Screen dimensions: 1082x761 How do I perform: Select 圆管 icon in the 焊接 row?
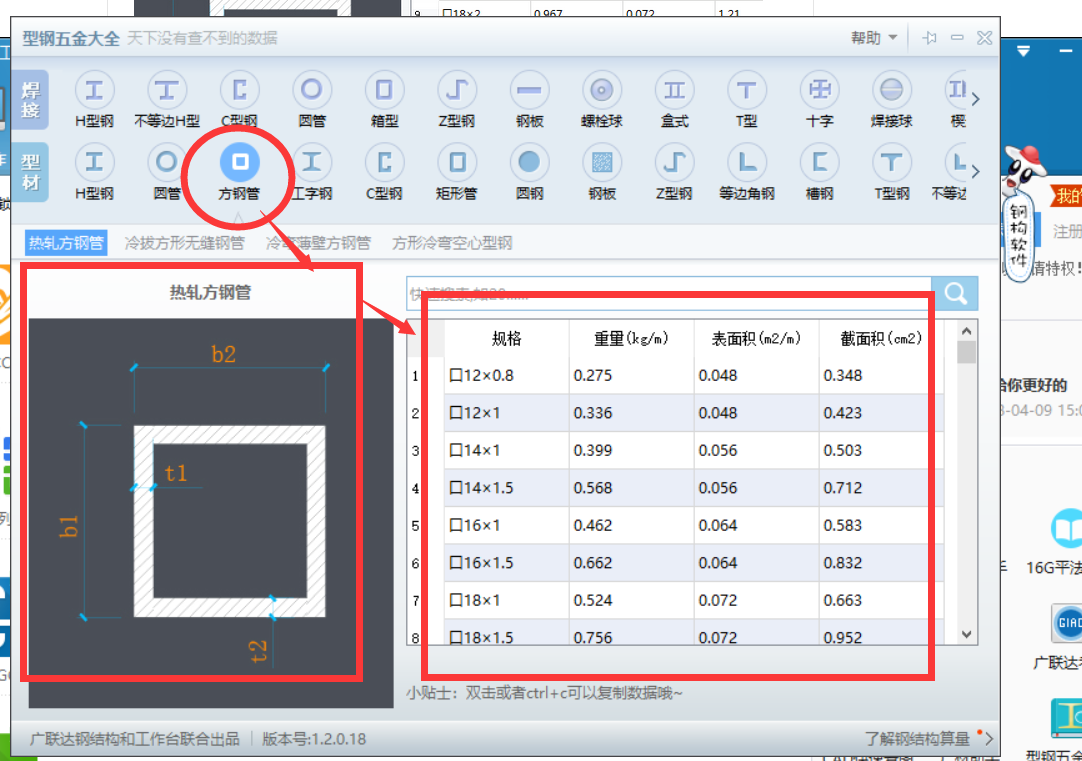coord(312,90)
